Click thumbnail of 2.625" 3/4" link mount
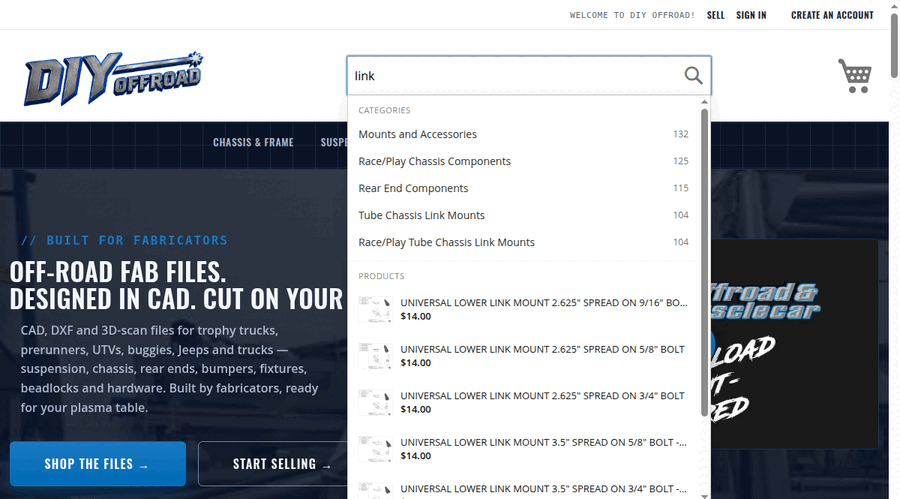This screenshot has height=499, width=900. [375, 403]
